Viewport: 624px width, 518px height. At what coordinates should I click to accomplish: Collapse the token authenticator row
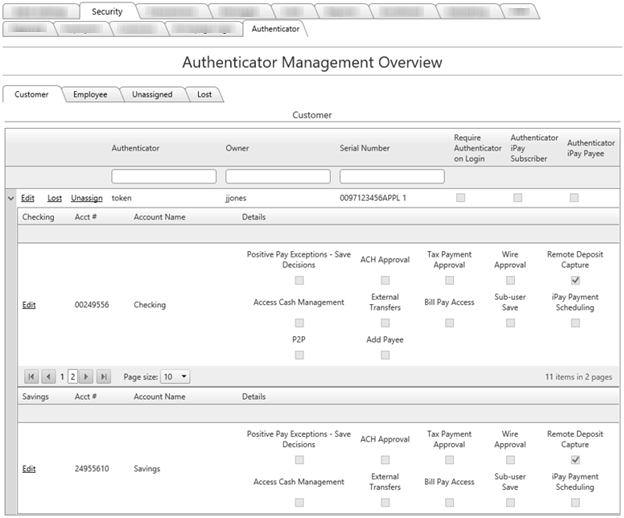(x=11, y=198)
